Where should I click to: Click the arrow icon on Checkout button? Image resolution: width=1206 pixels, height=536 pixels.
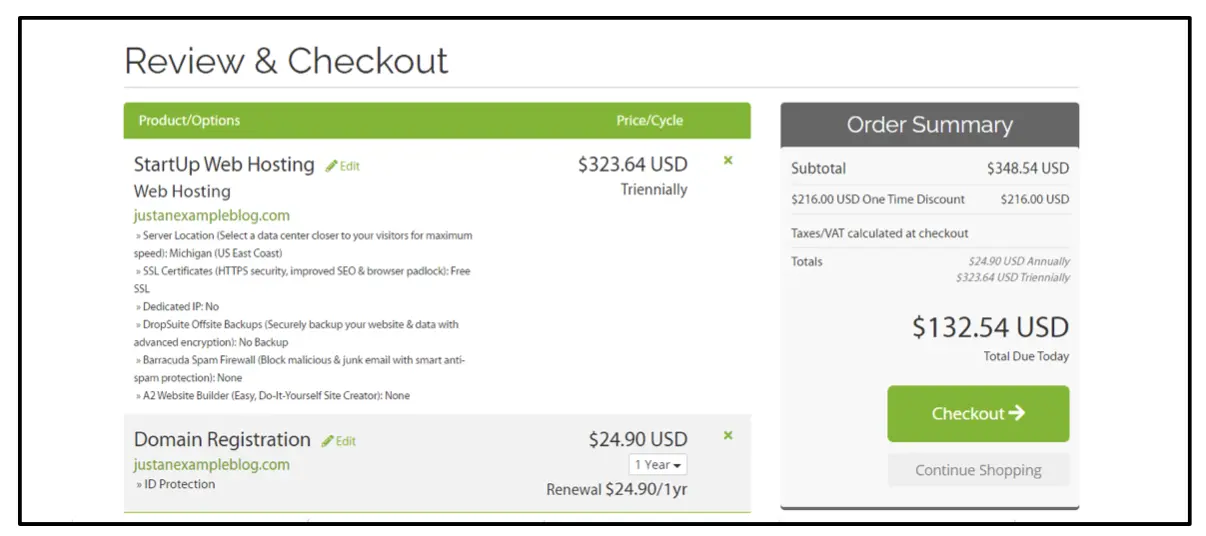coord(1017,413)
